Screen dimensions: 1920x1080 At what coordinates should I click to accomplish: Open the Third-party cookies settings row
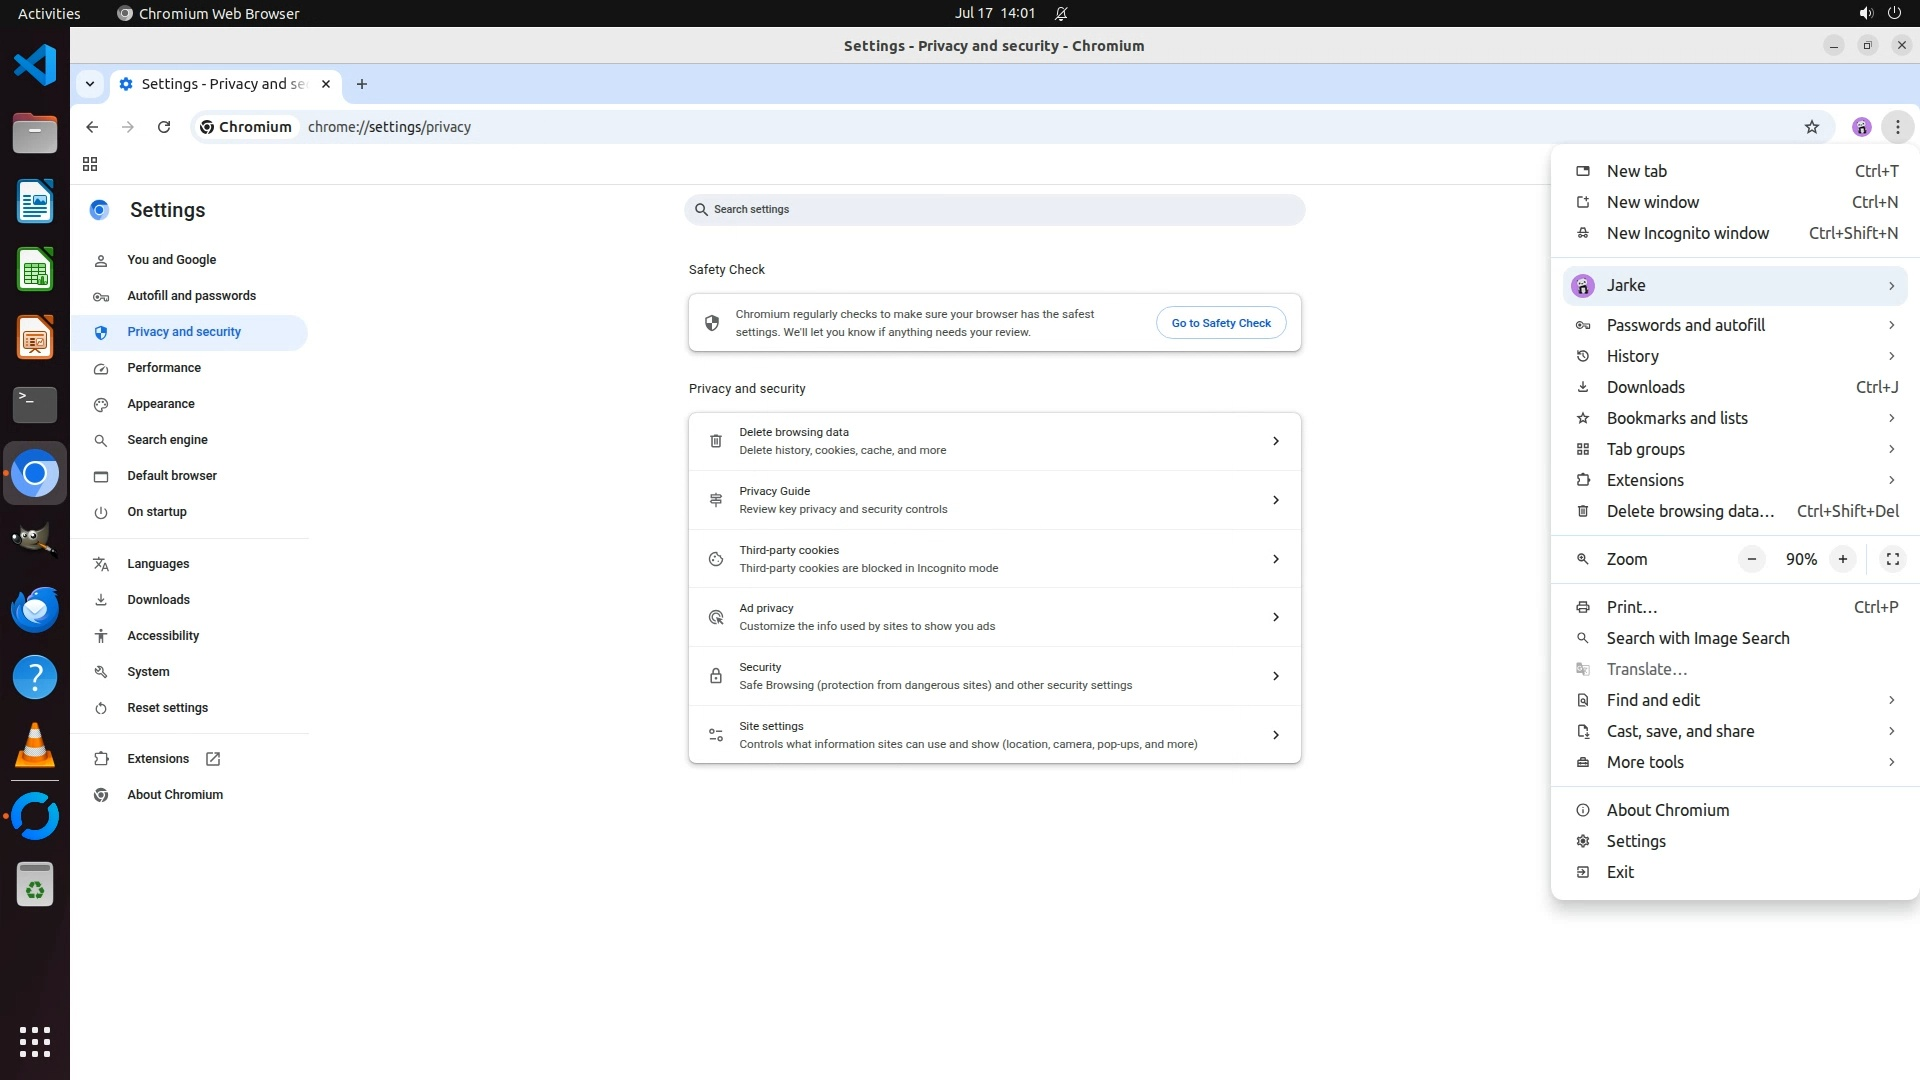(994, 559)
